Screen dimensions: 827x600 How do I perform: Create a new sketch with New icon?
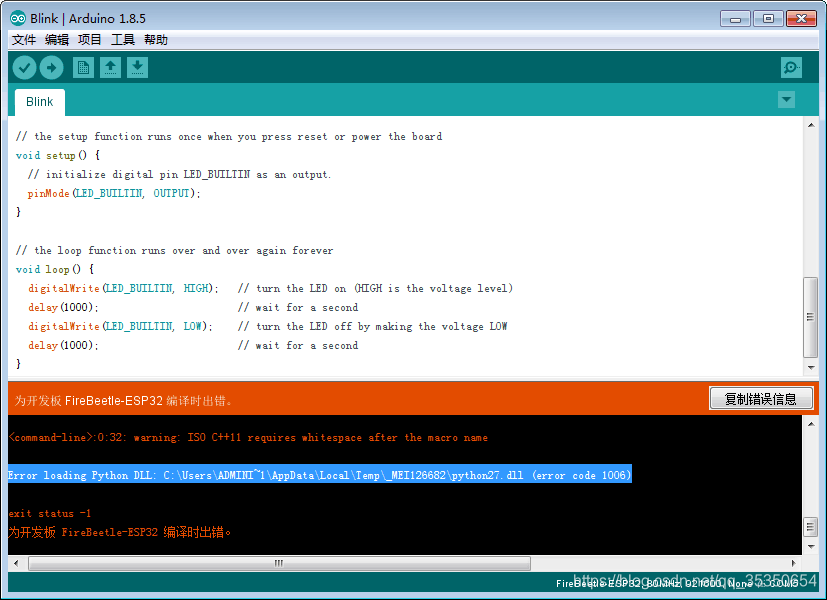tap(83, 67)
